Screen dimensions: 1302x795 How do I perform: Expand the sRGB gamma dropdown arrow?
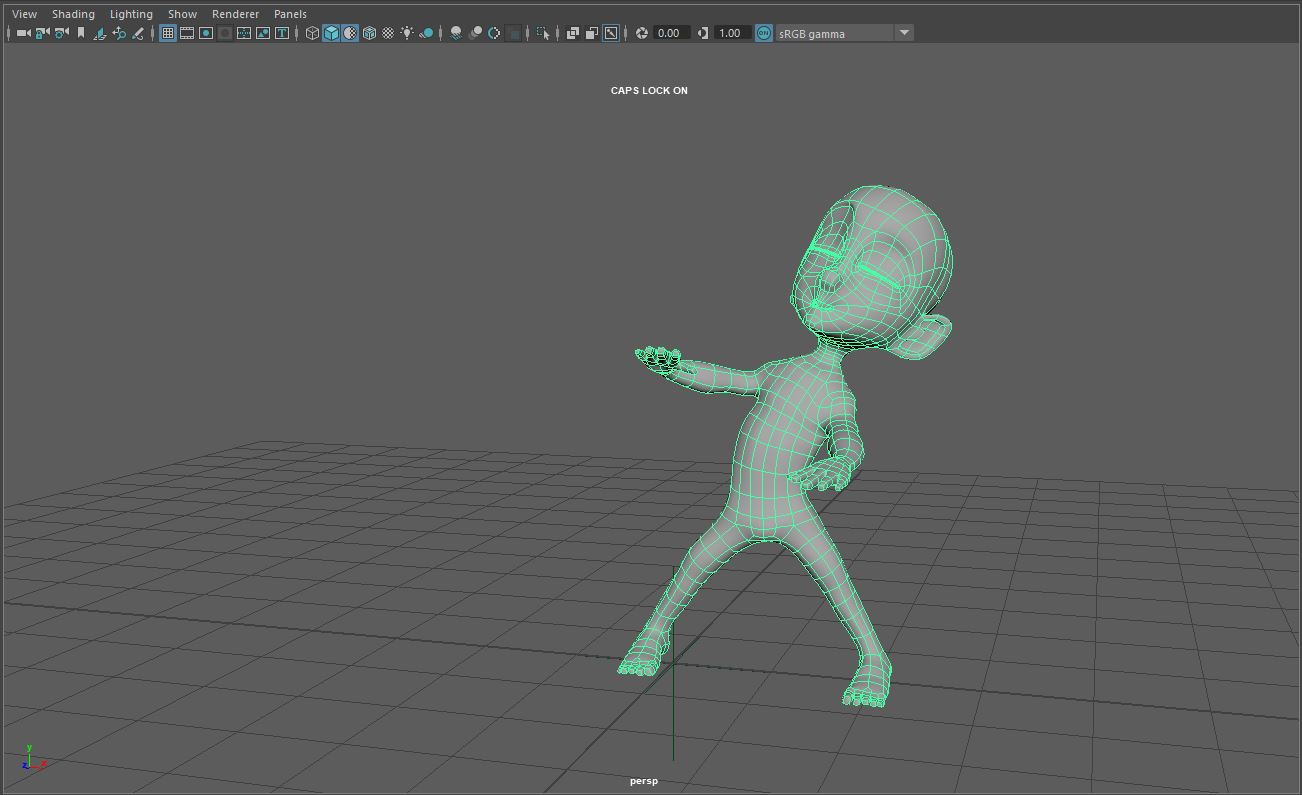(x=904, y=33)
